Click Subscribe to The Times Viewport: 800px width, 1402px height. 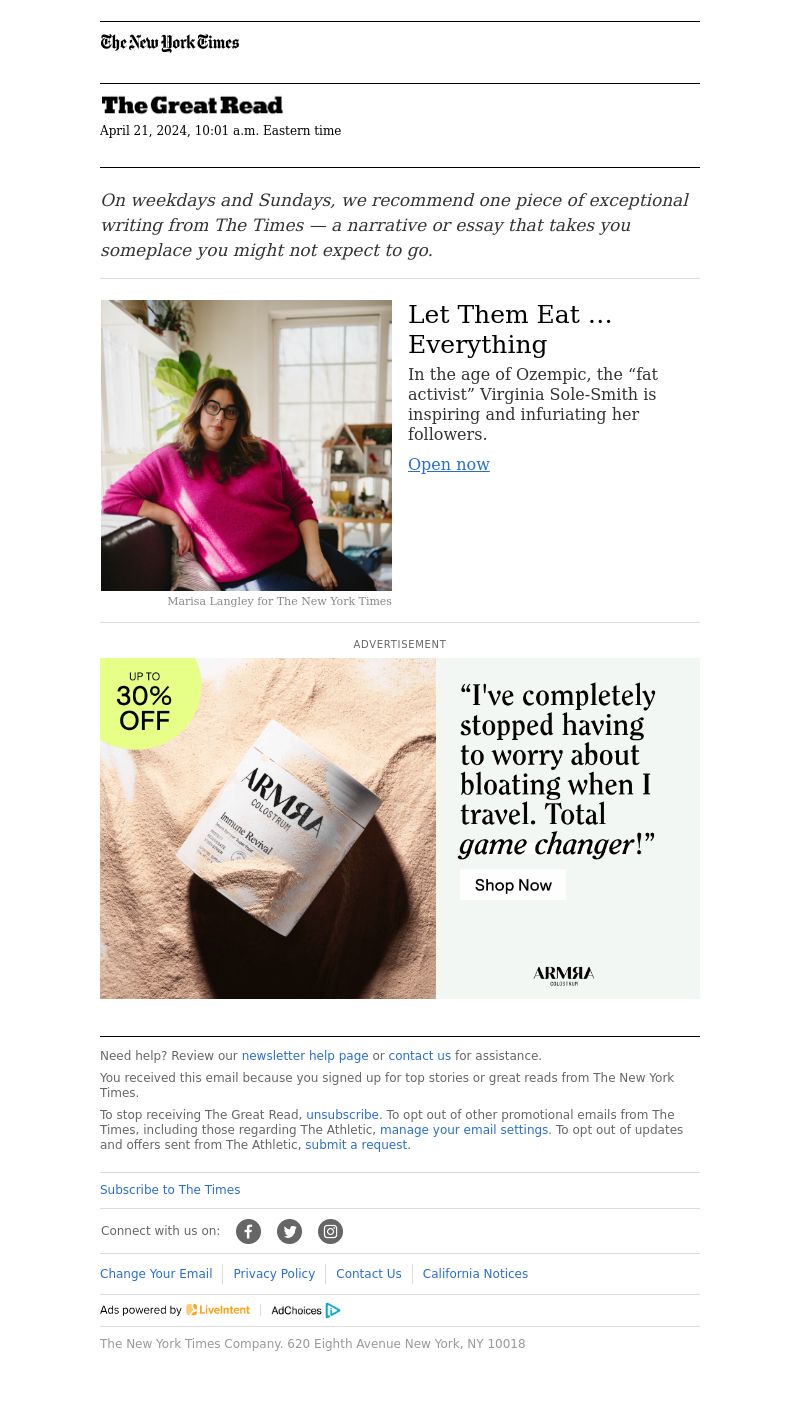coord(170,1190)
